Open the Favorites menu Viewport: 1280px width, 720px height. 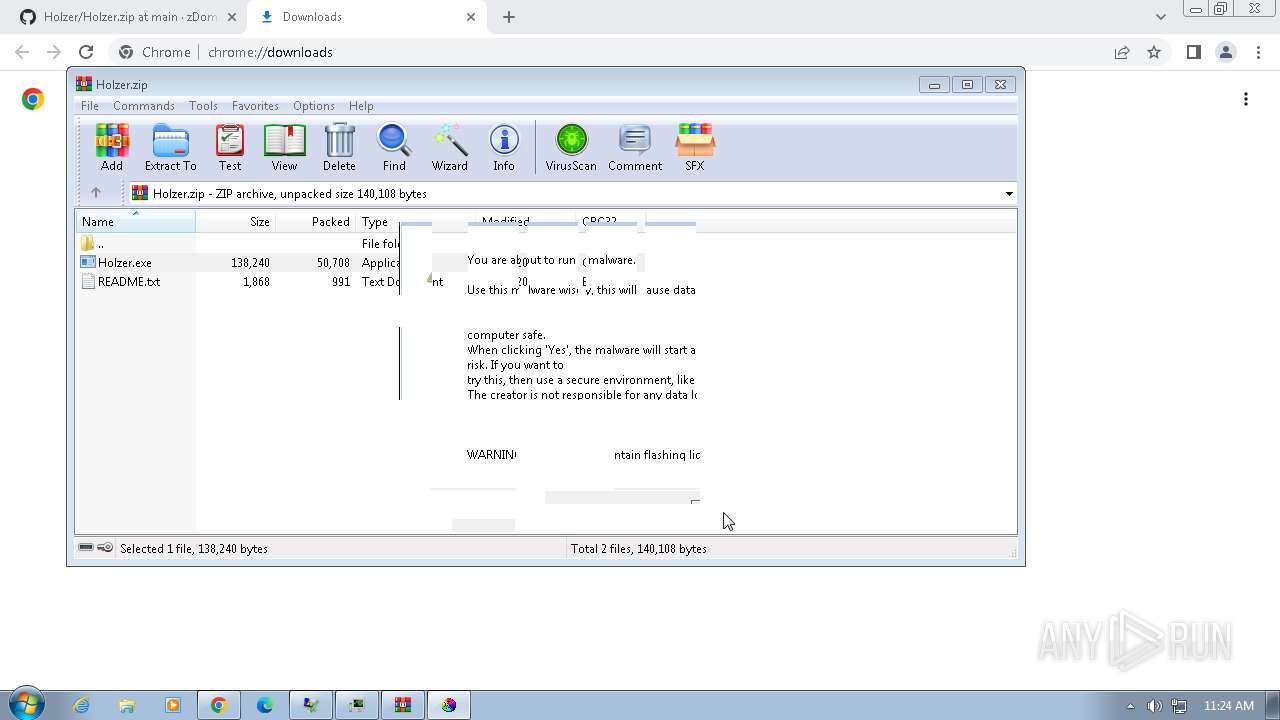click(x=255, y=106)
